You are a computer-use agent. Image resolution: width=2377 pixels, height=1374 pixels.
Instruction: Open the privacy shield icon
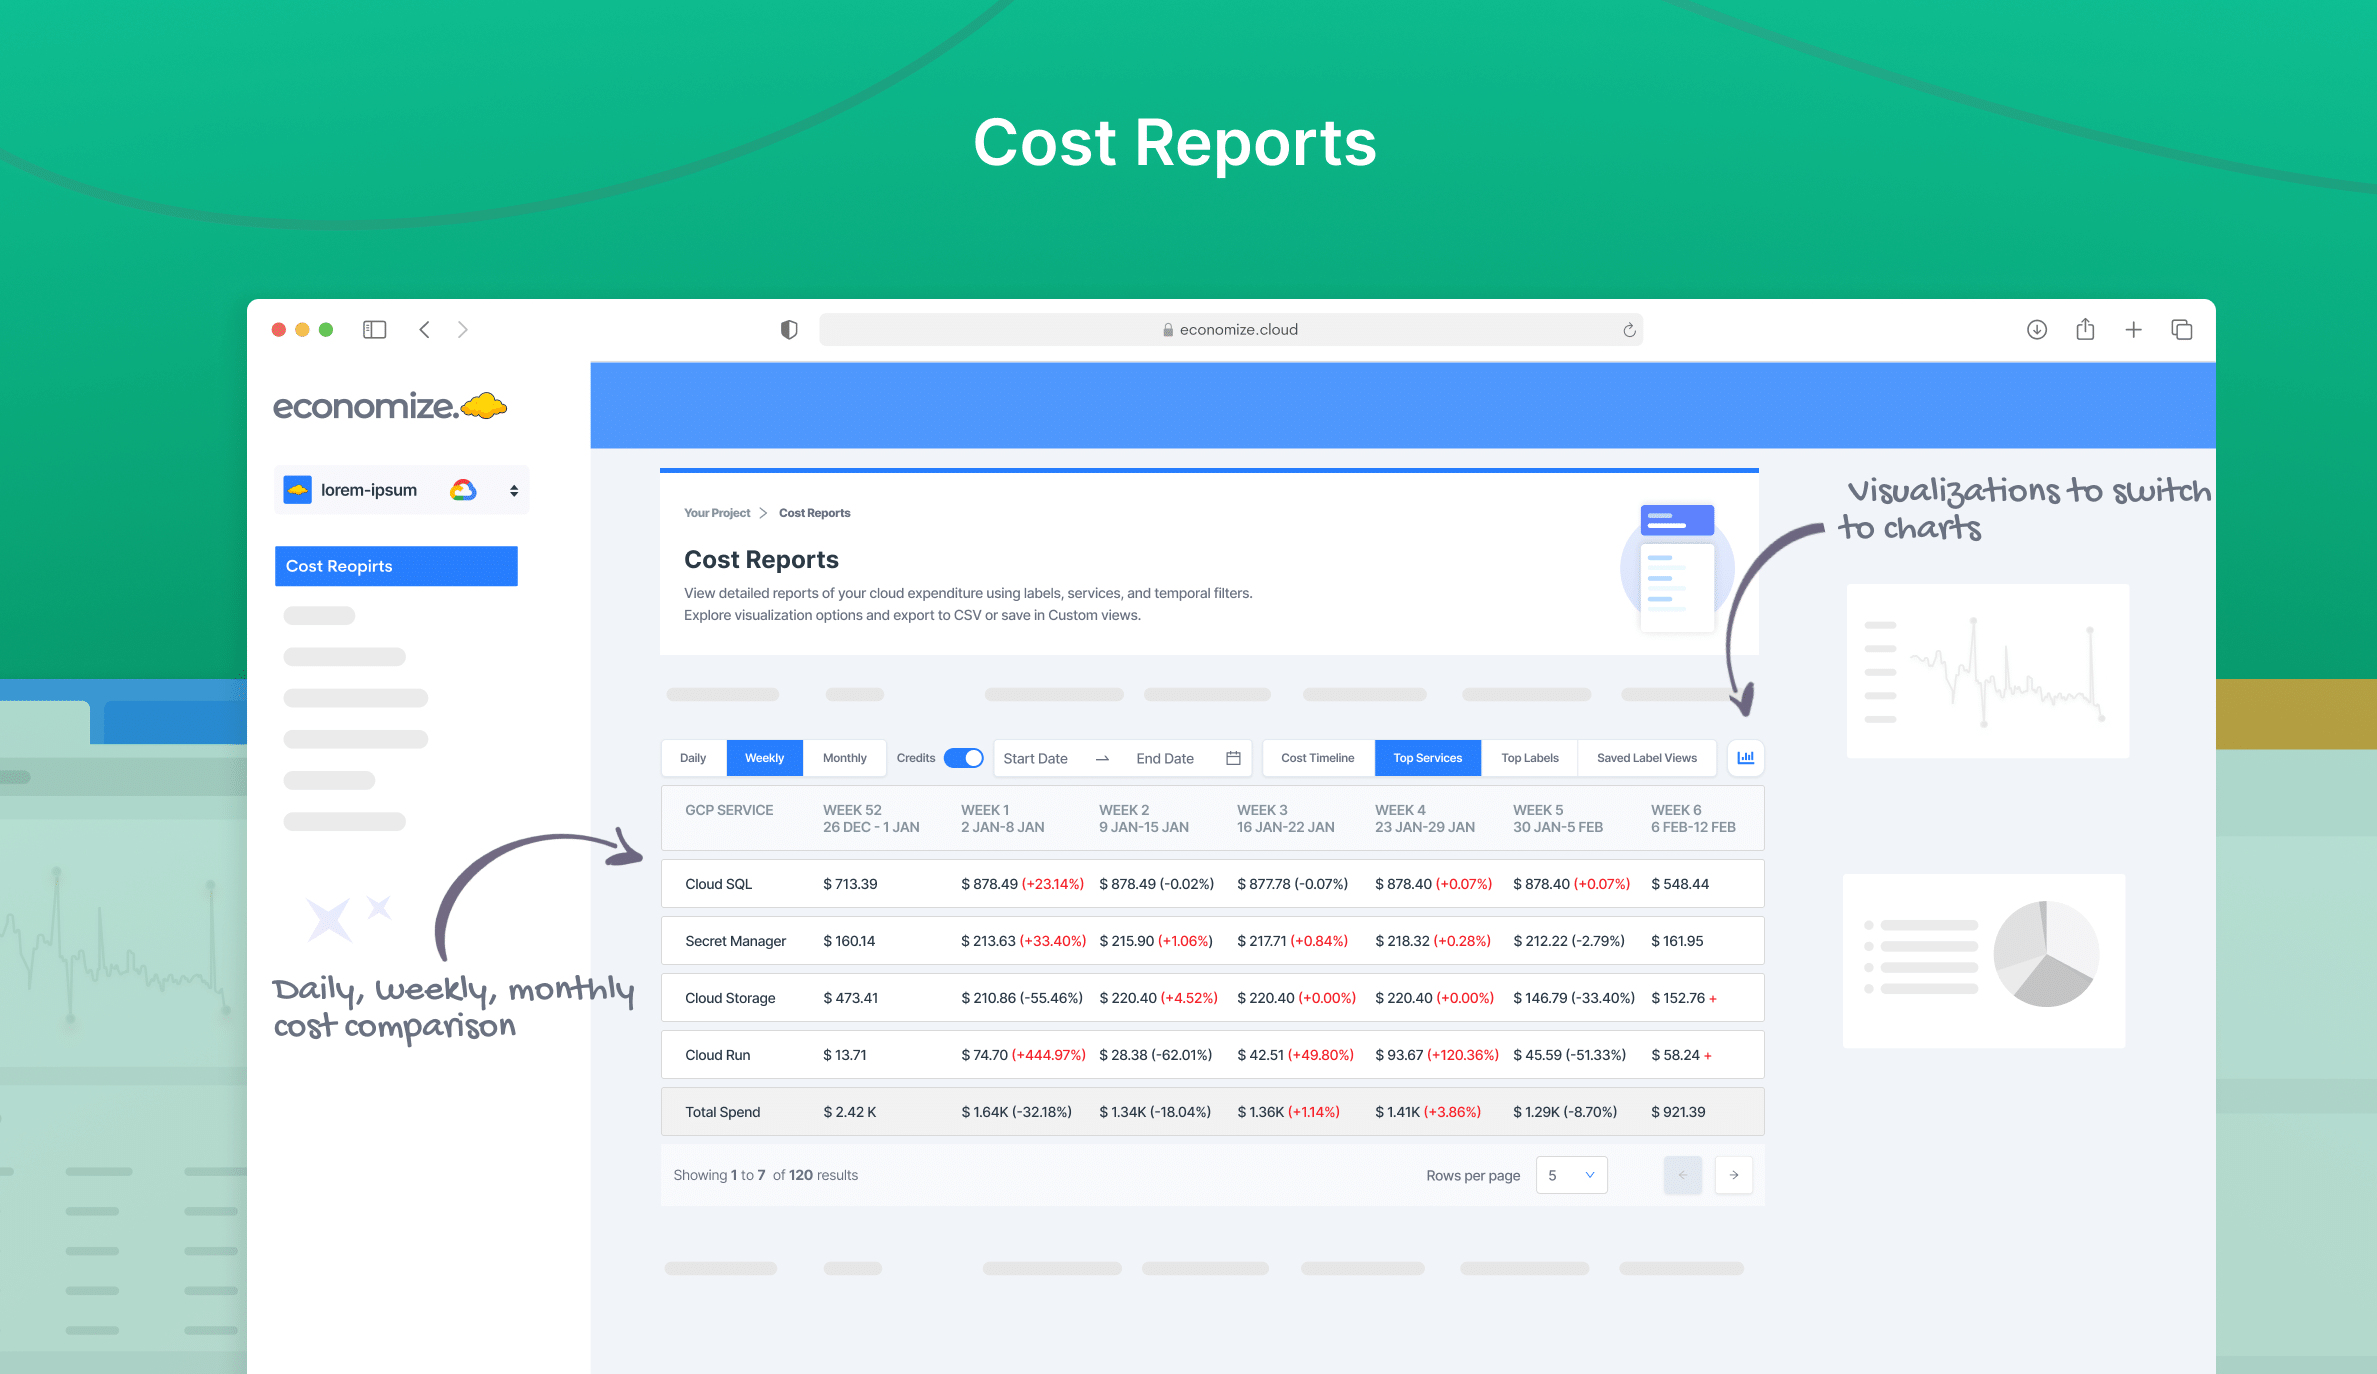coord(789,330)
